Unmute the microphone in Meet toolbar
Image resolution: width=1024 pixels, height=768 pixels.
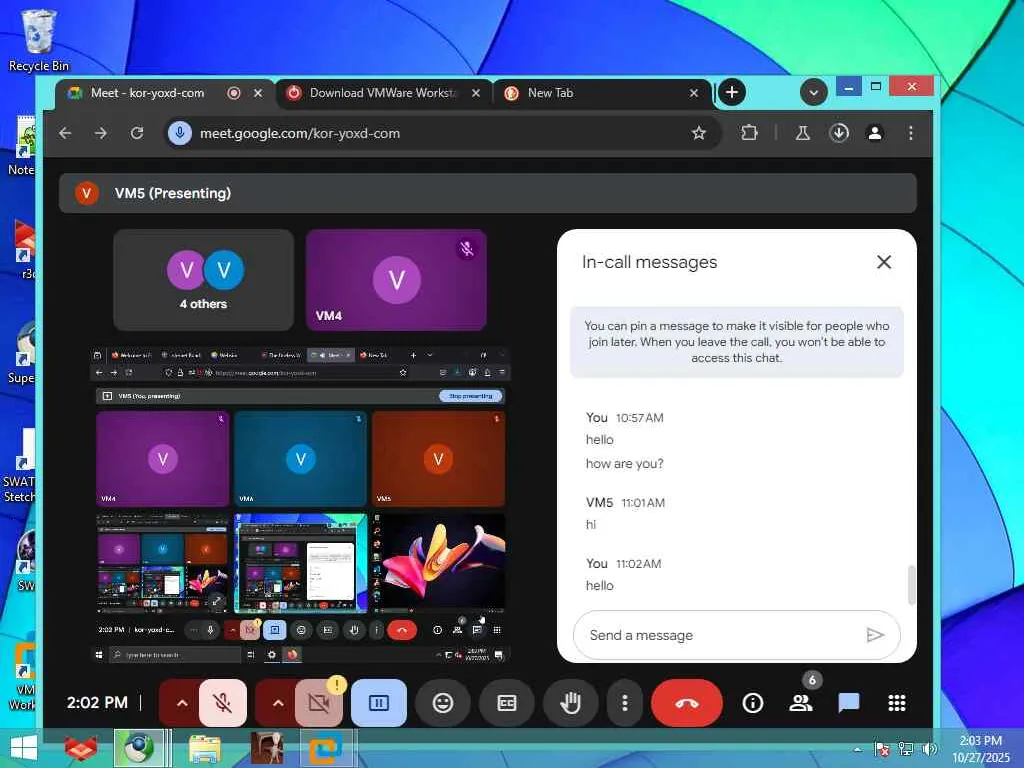(x=223, y=703)
